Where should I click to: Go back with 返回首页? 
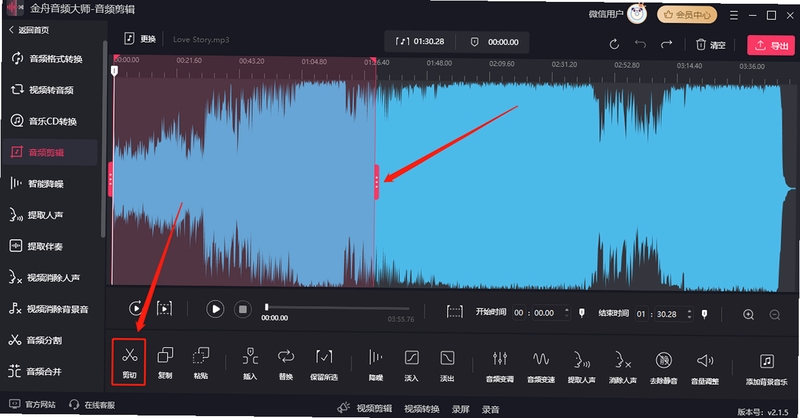click(x=30, y=30)
